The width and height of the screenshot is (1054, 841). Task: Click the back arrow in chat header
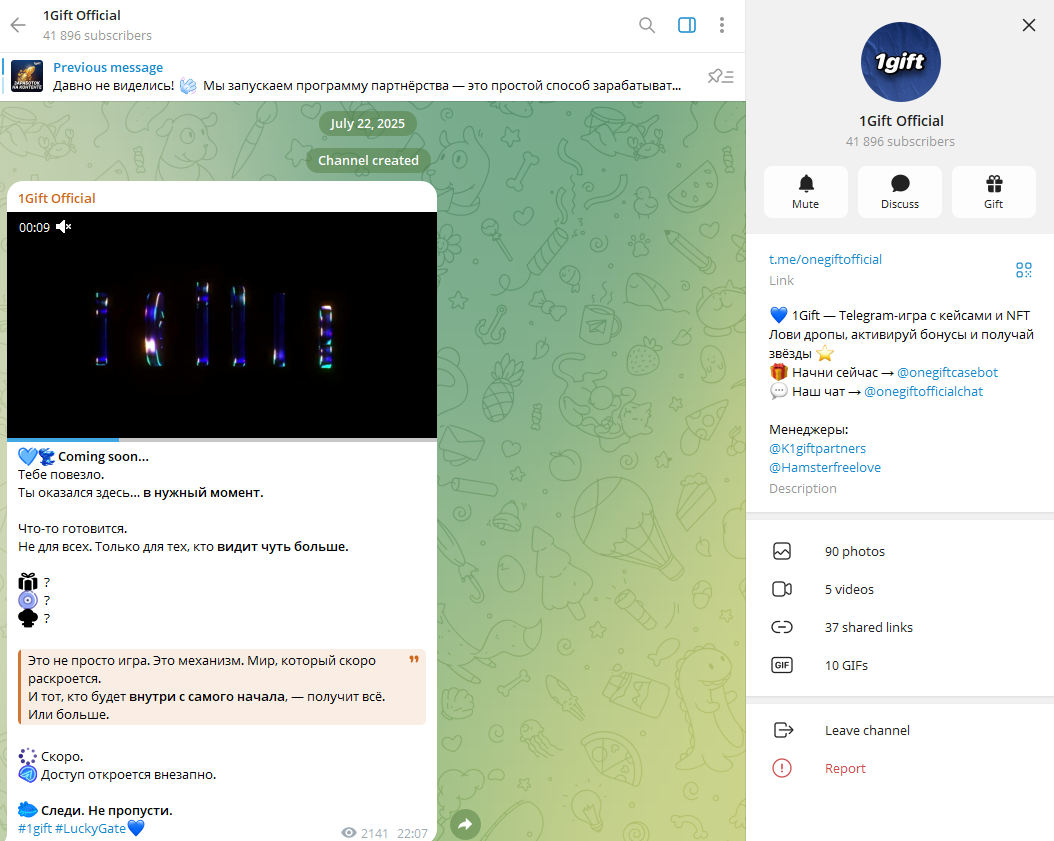point(18,25)
